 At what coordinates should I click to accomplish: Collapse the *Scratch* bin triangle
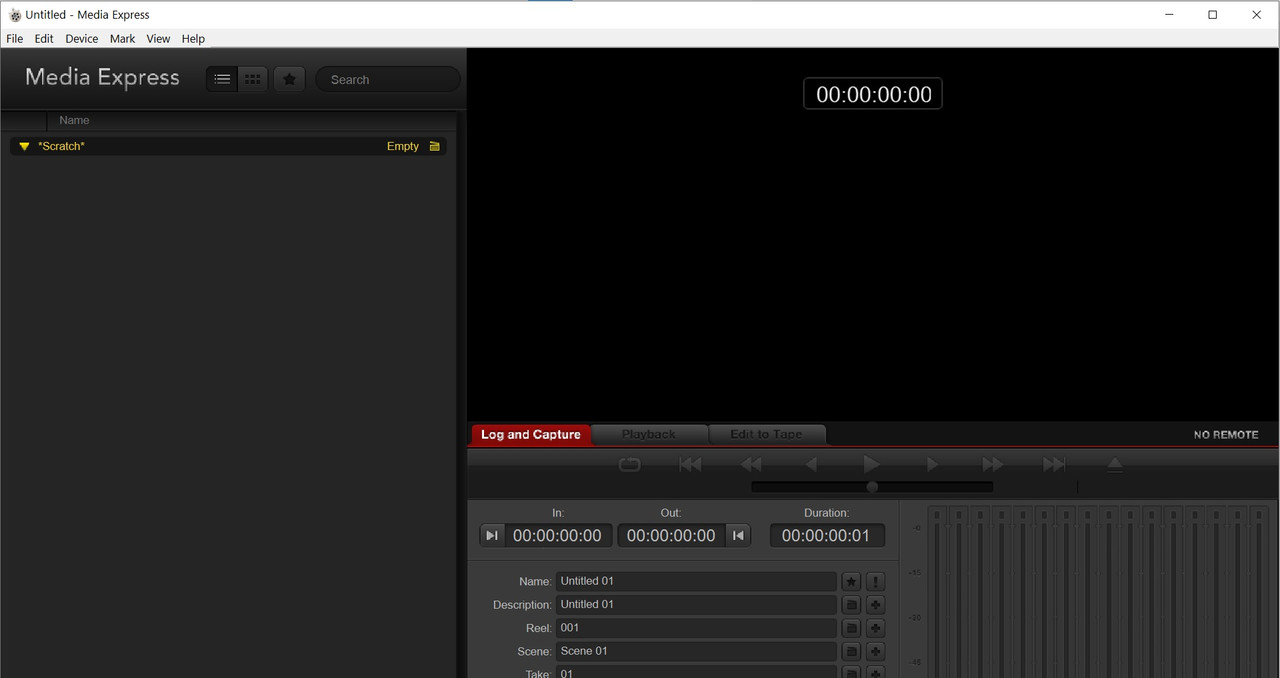tap(24, 146)
